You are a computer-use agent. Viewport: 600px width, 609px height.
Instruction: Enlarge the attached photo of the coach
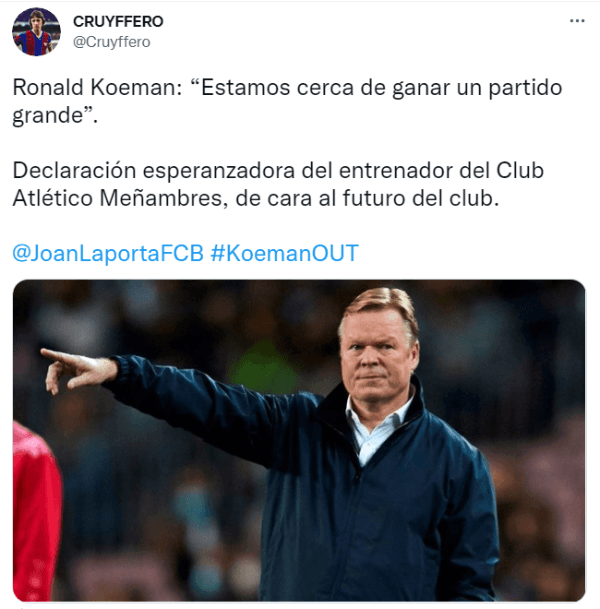coord(299,440)
